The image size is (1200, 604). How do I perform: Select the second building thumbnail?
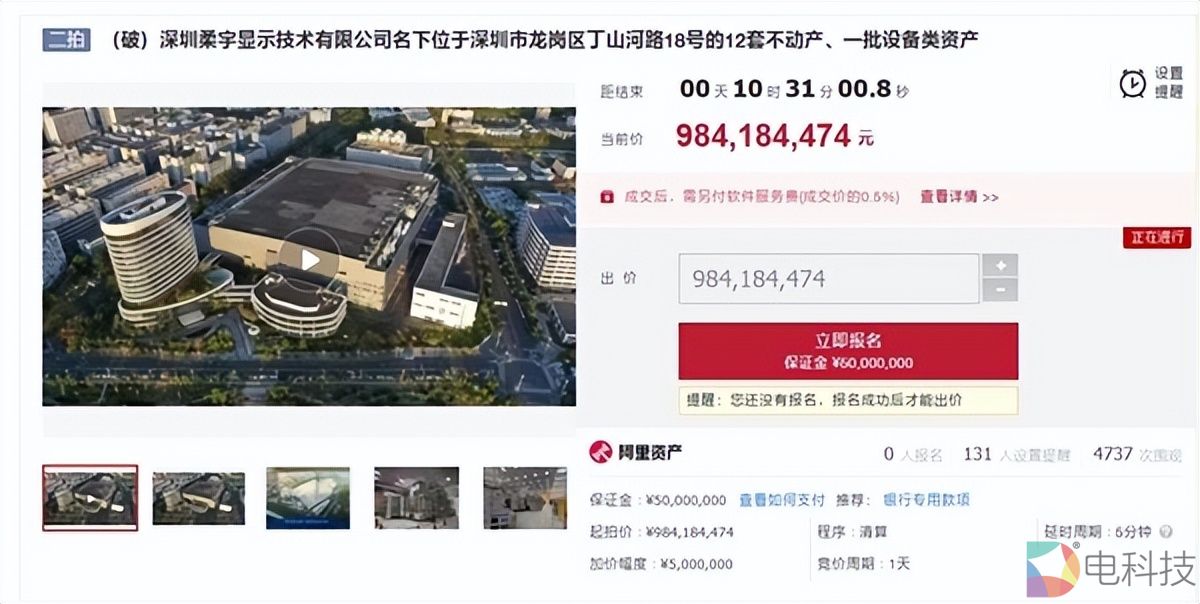198,498
